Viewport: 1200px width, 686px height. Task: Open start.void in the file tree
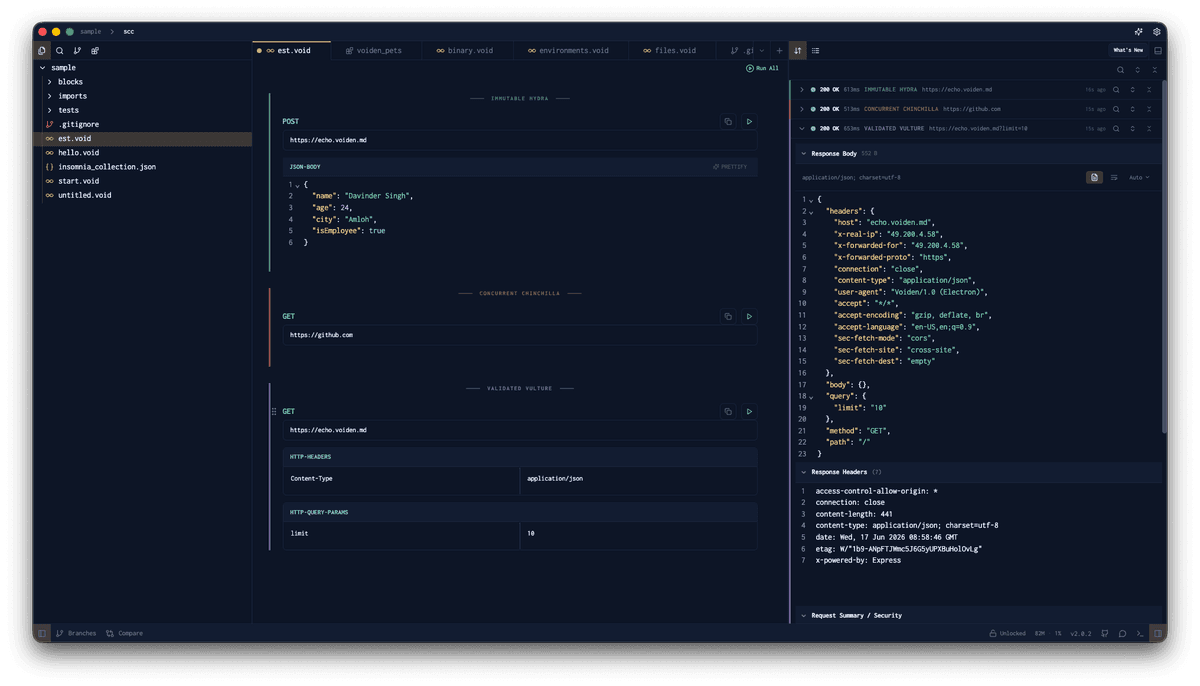[x=78, y=181]
